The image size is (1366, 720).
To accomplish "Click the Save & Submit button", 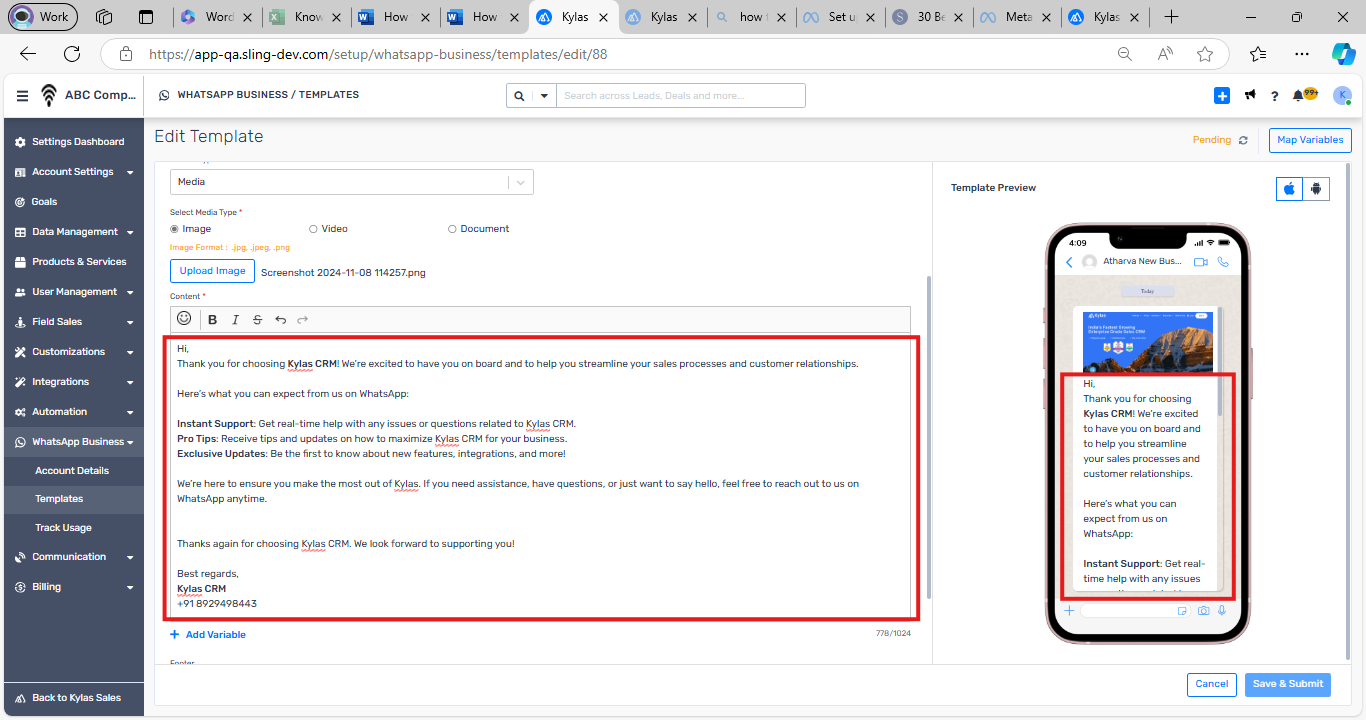I will pyautogui.click(x=1288, y=684).
